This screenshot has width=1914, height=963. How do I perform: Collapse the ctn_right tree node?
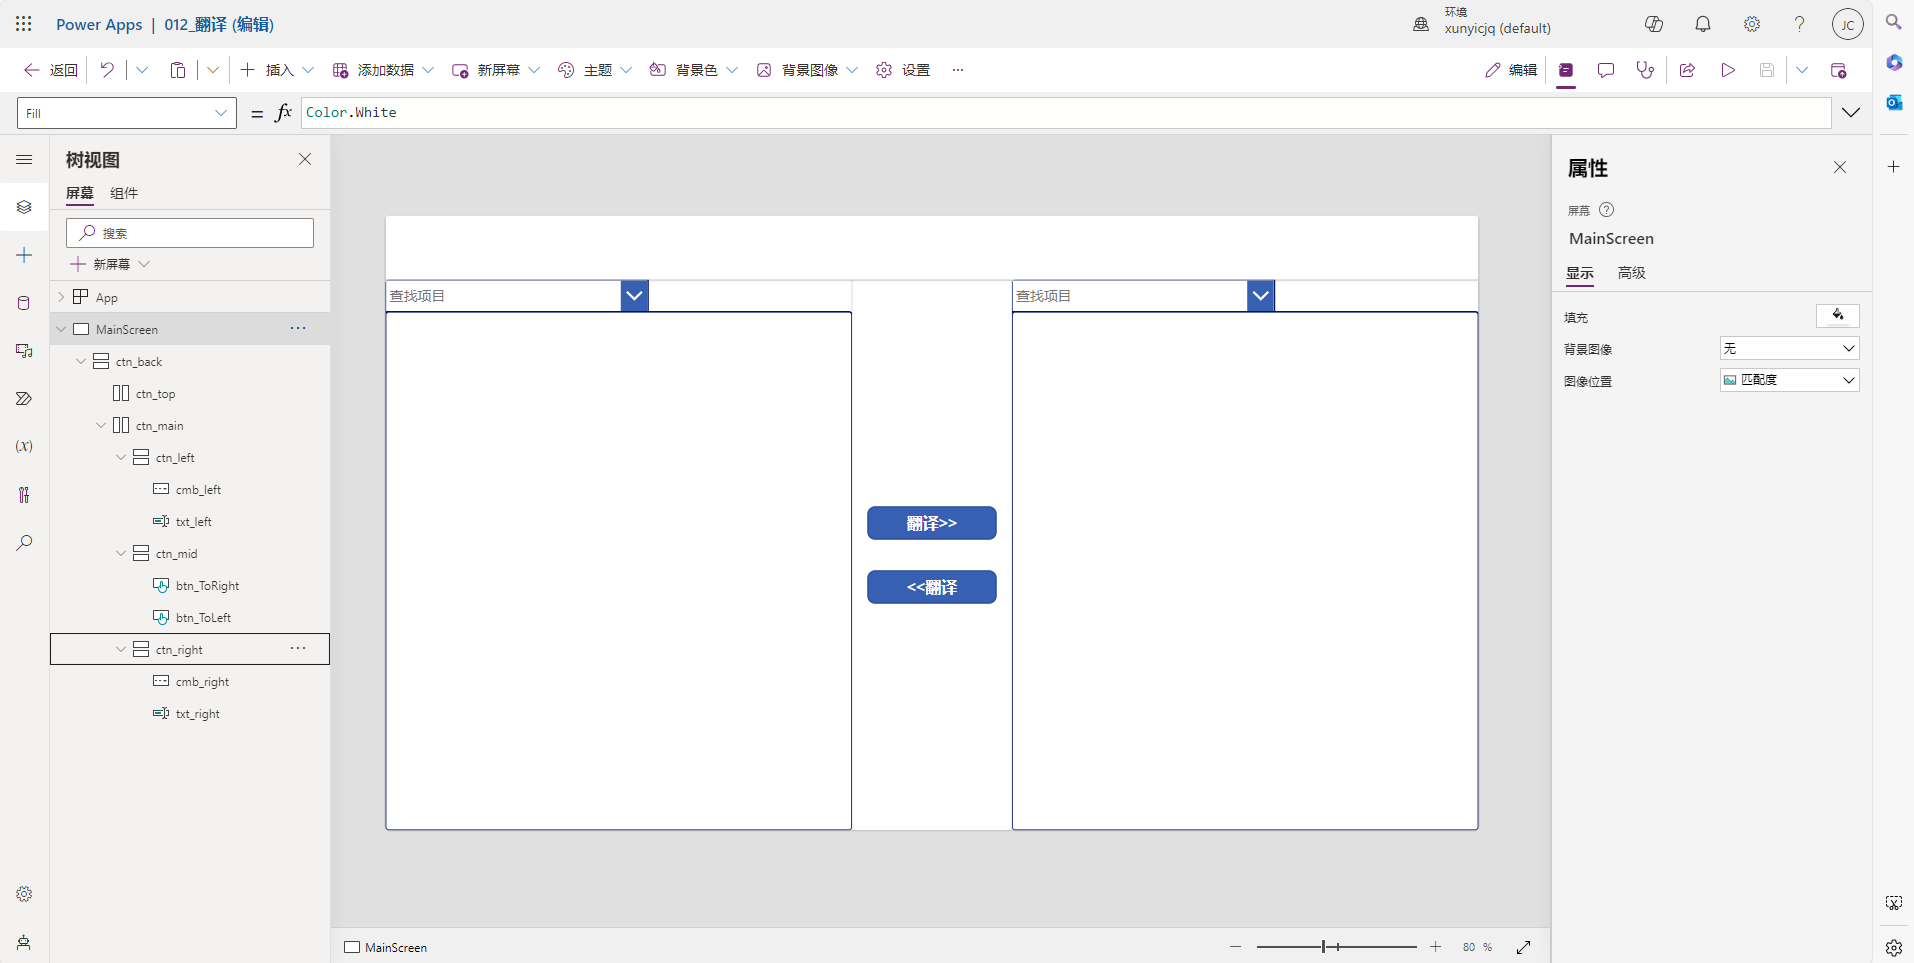121,650
